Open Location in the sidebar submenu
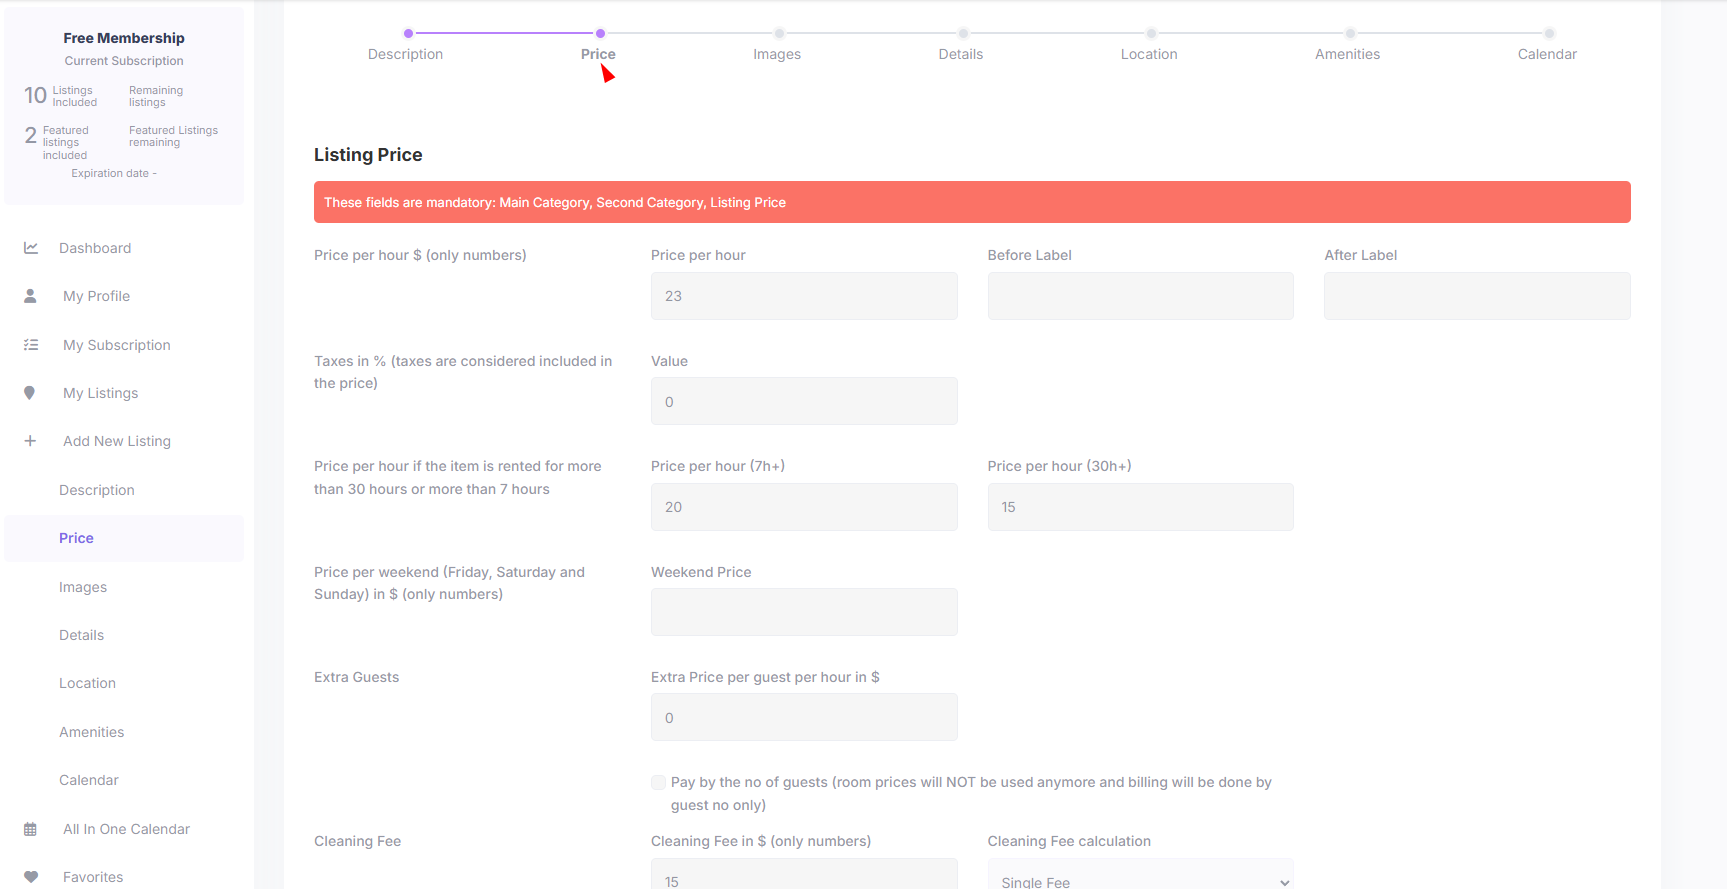The image size is (1727, 889). (x=87, y=683)
